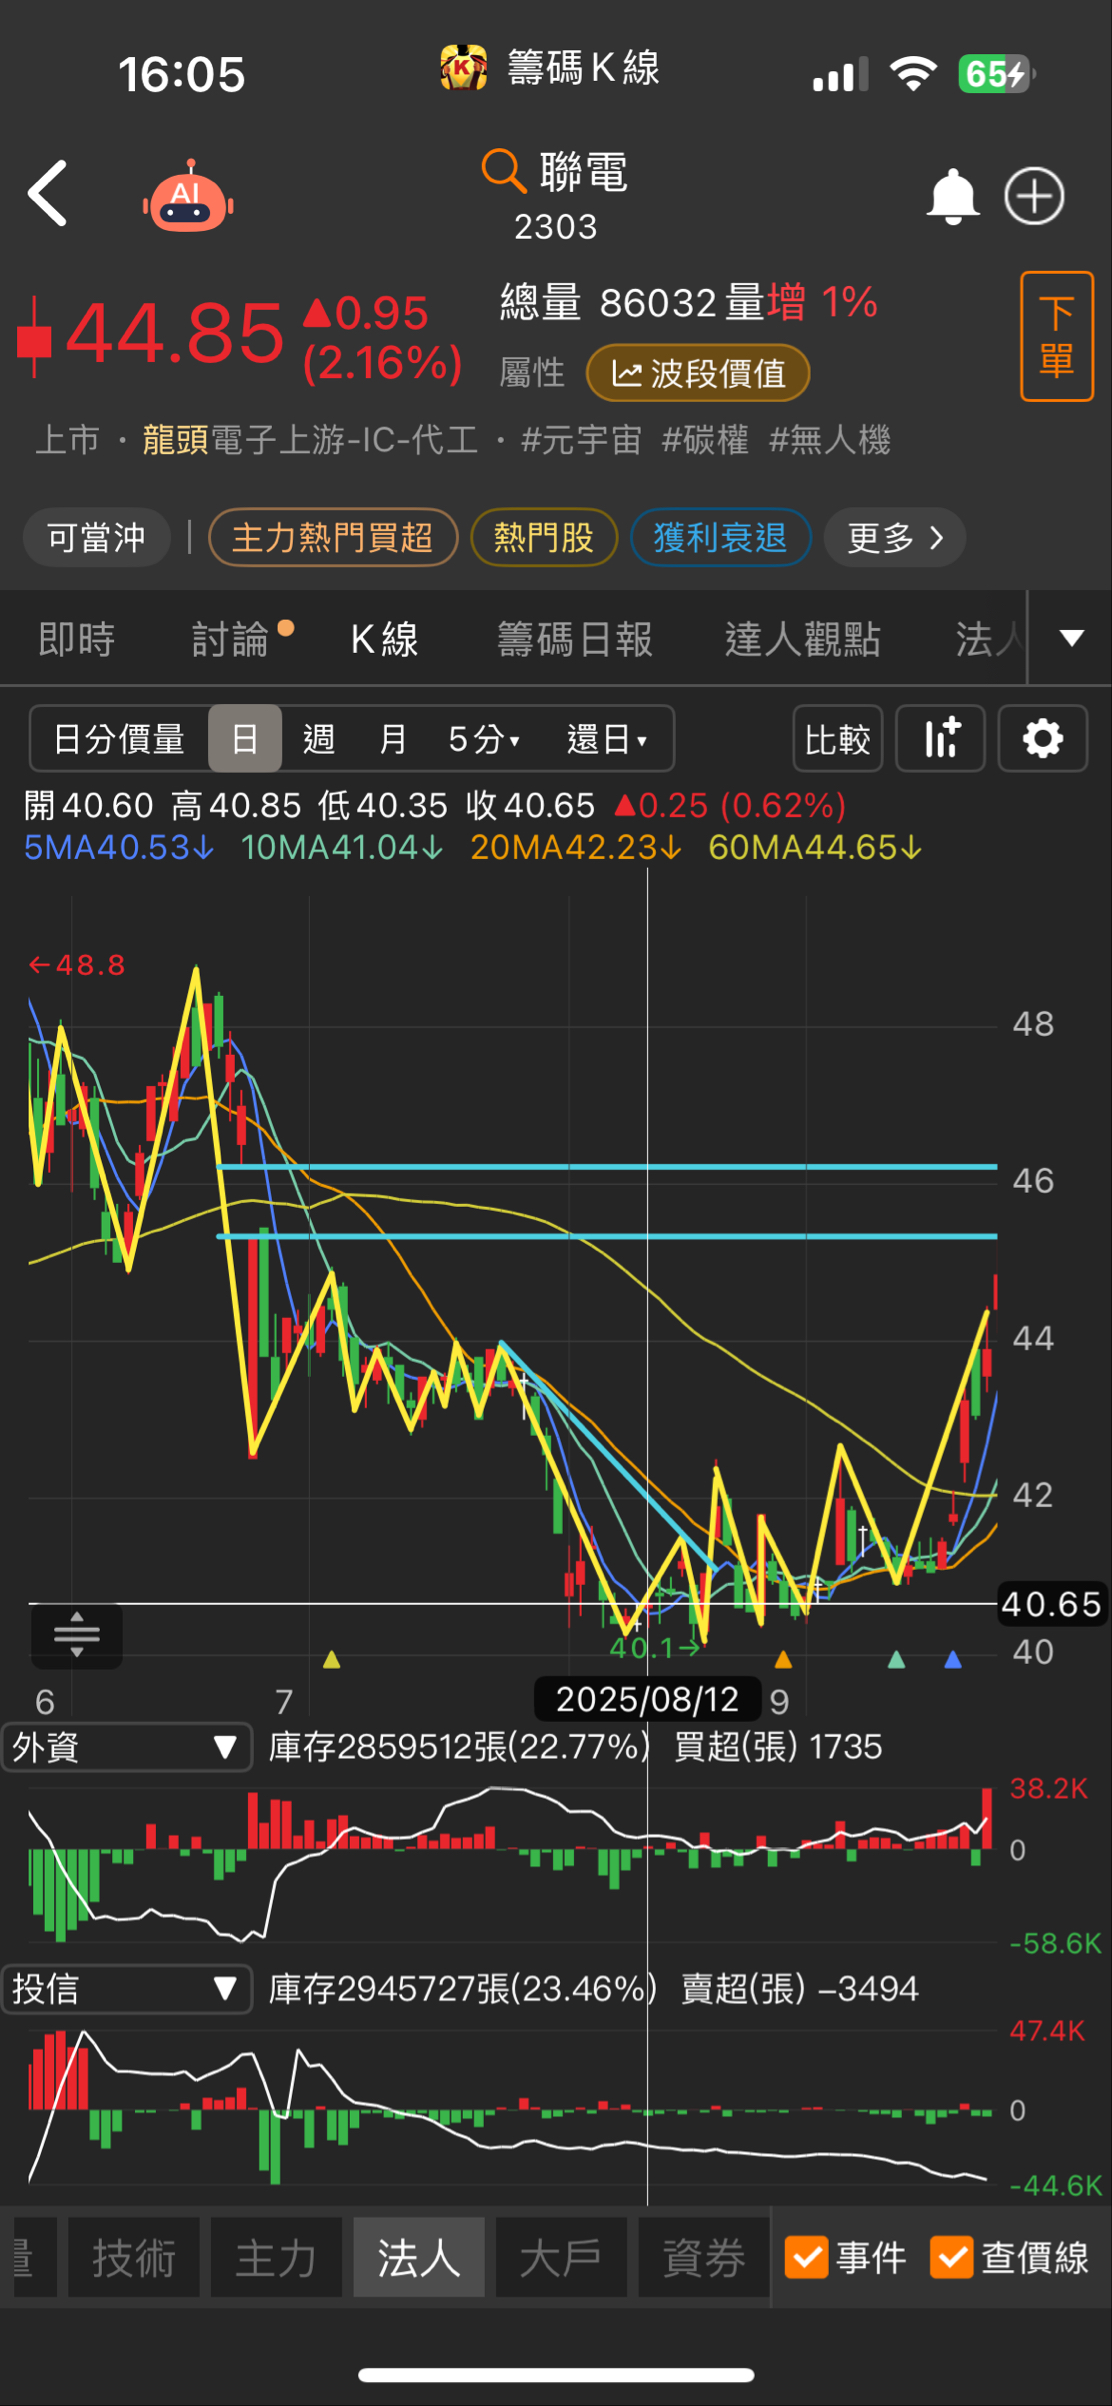Select the 大戶 bottom tab
The height and width of the screenshot is (2406, 1112).
point(561,2257)
